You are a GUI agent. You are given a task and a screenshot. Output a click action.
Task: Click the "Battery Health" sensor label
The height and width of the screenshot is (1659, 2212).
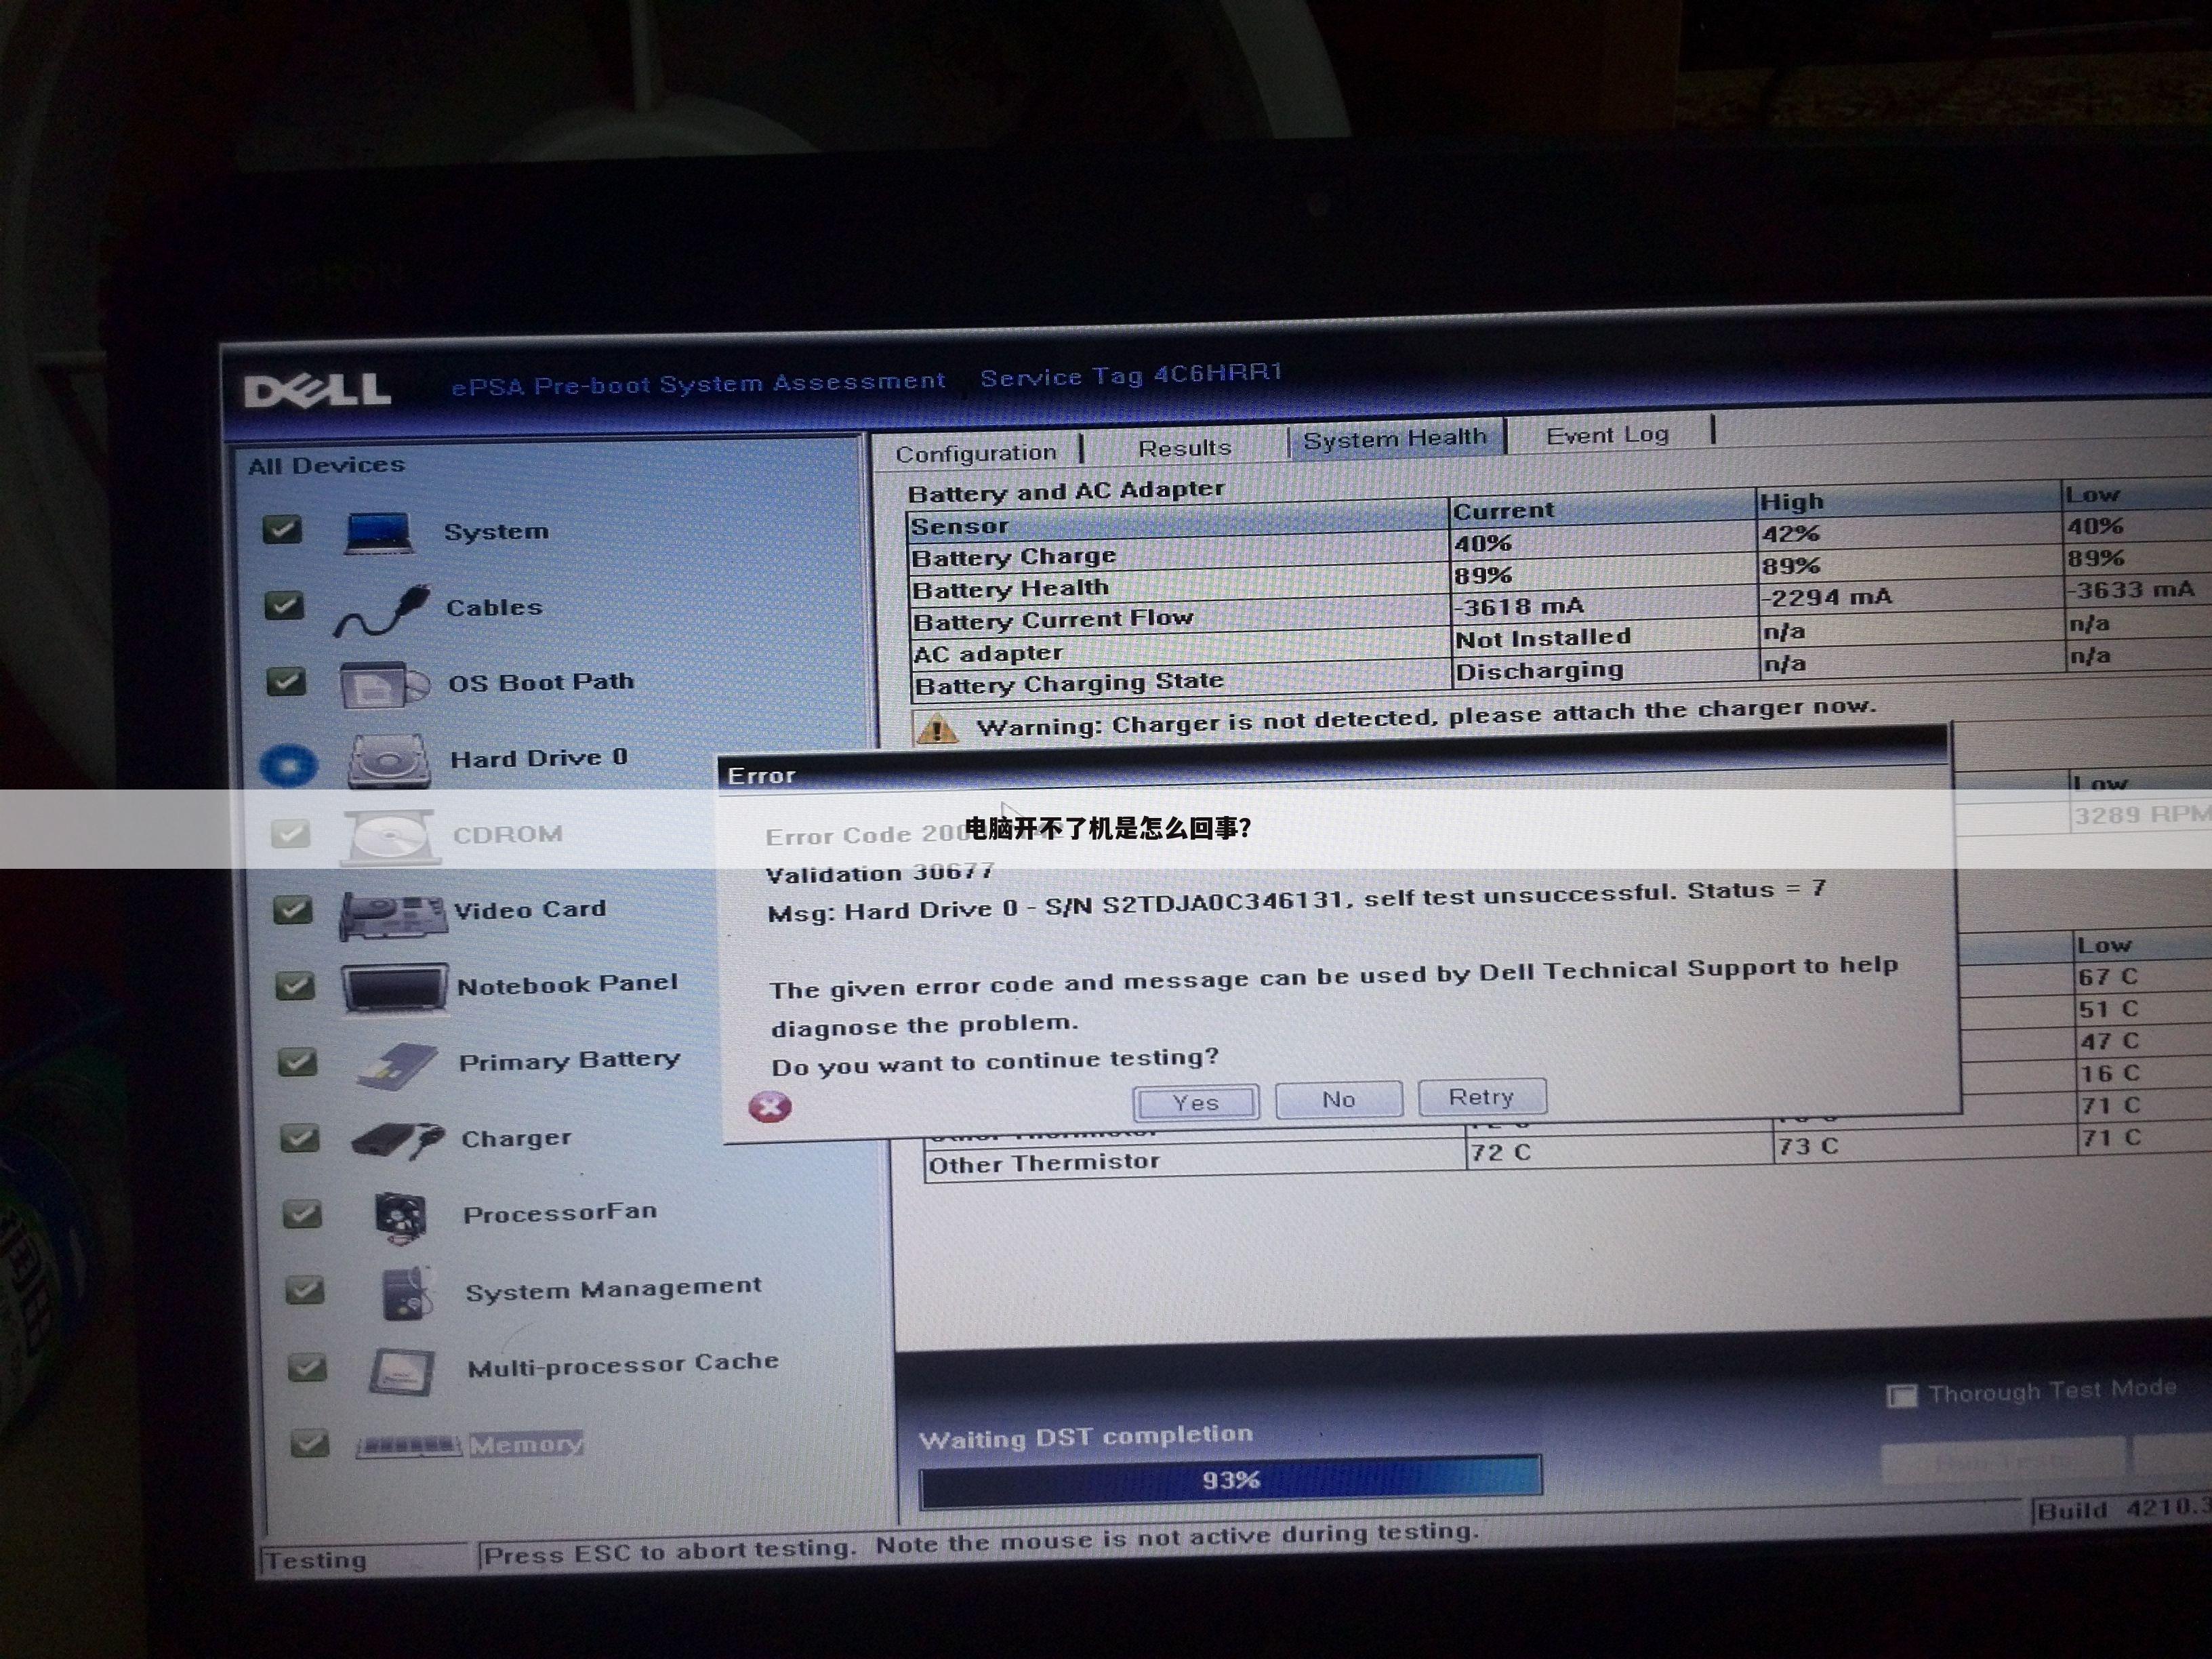1010,589
